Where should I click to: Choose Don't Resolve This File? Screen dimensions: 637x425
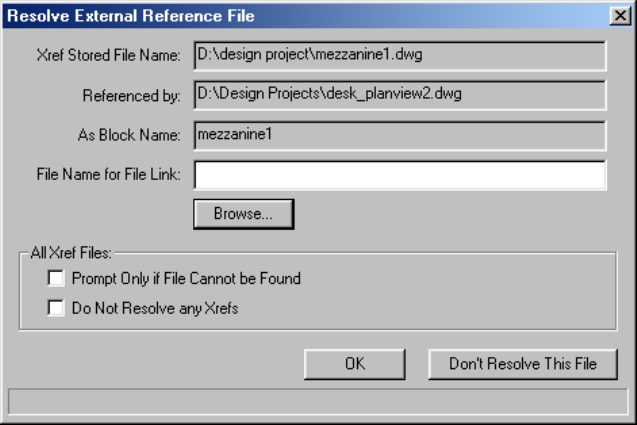(x=523, y=364)
